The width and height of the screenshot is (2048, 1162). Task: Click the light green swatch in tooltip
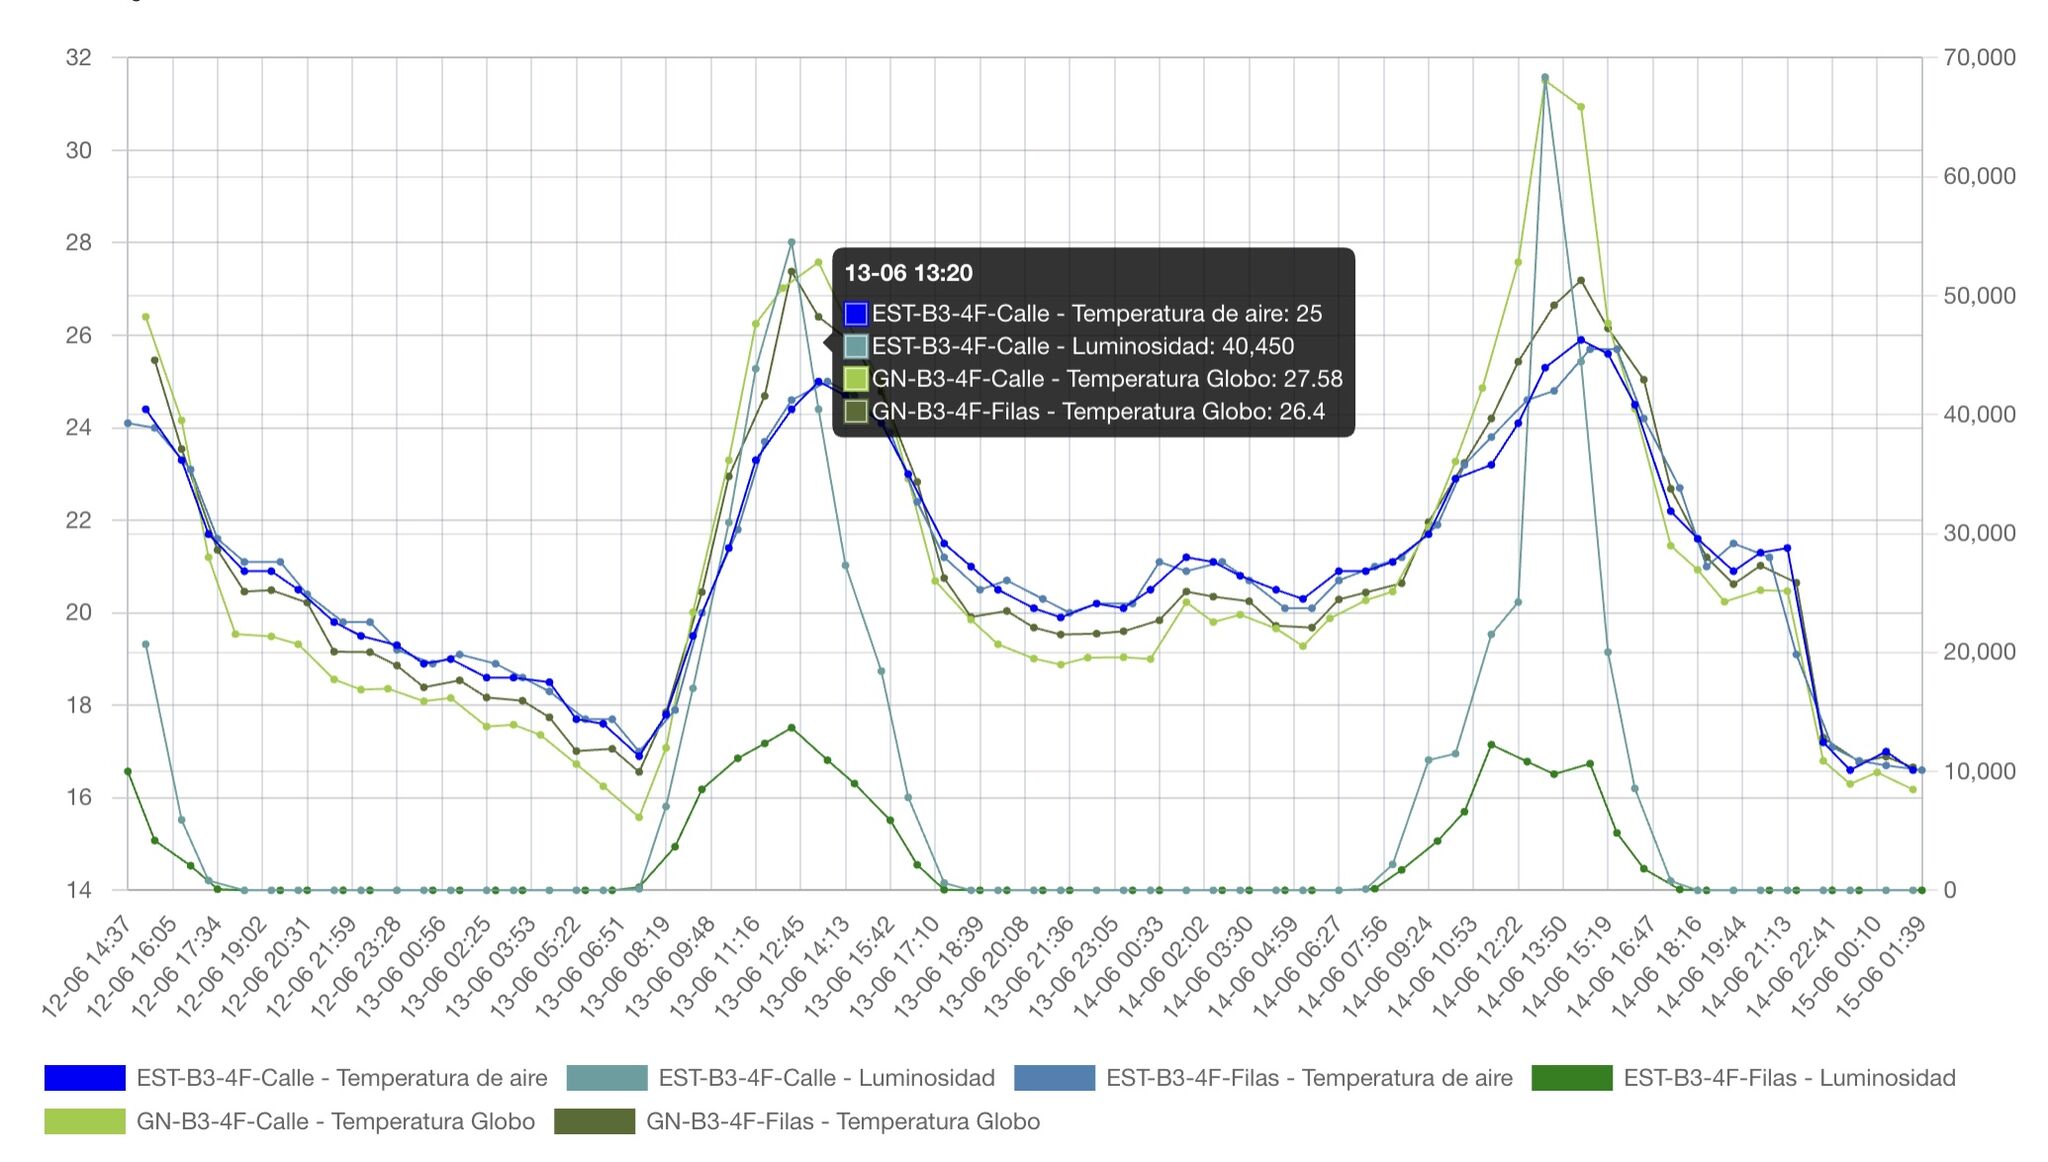(x=856, y=379)
